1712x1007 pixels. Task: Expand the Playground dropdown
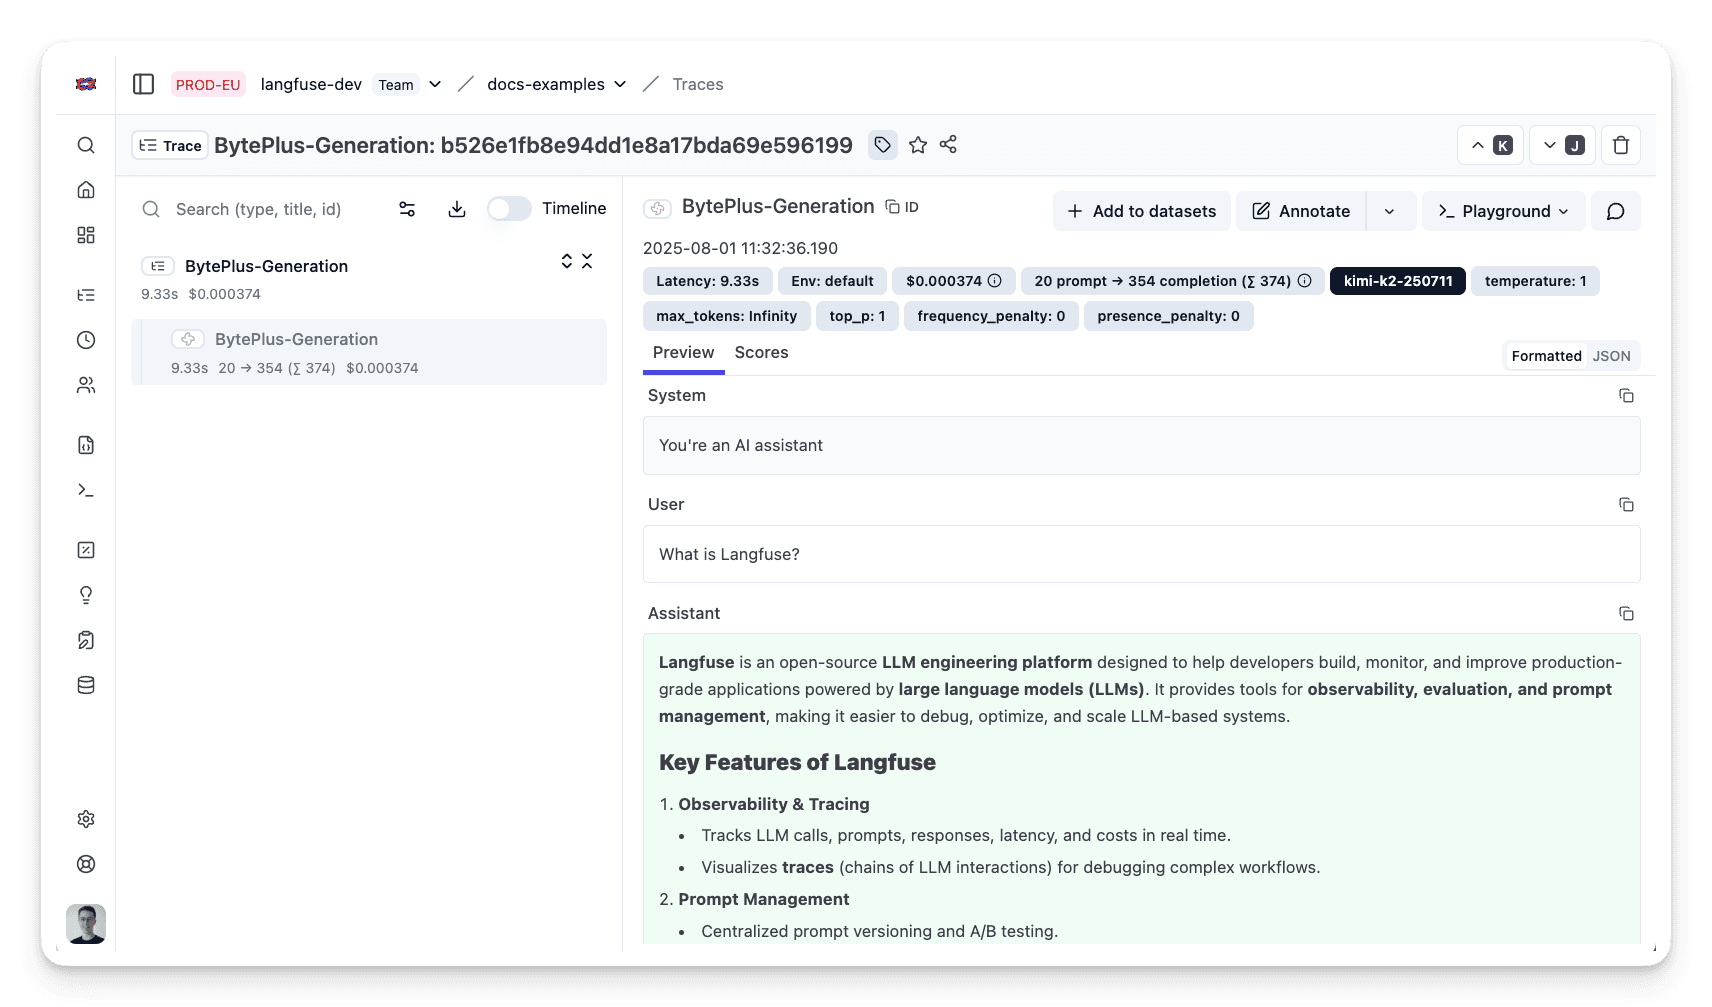click(1503, 211)
